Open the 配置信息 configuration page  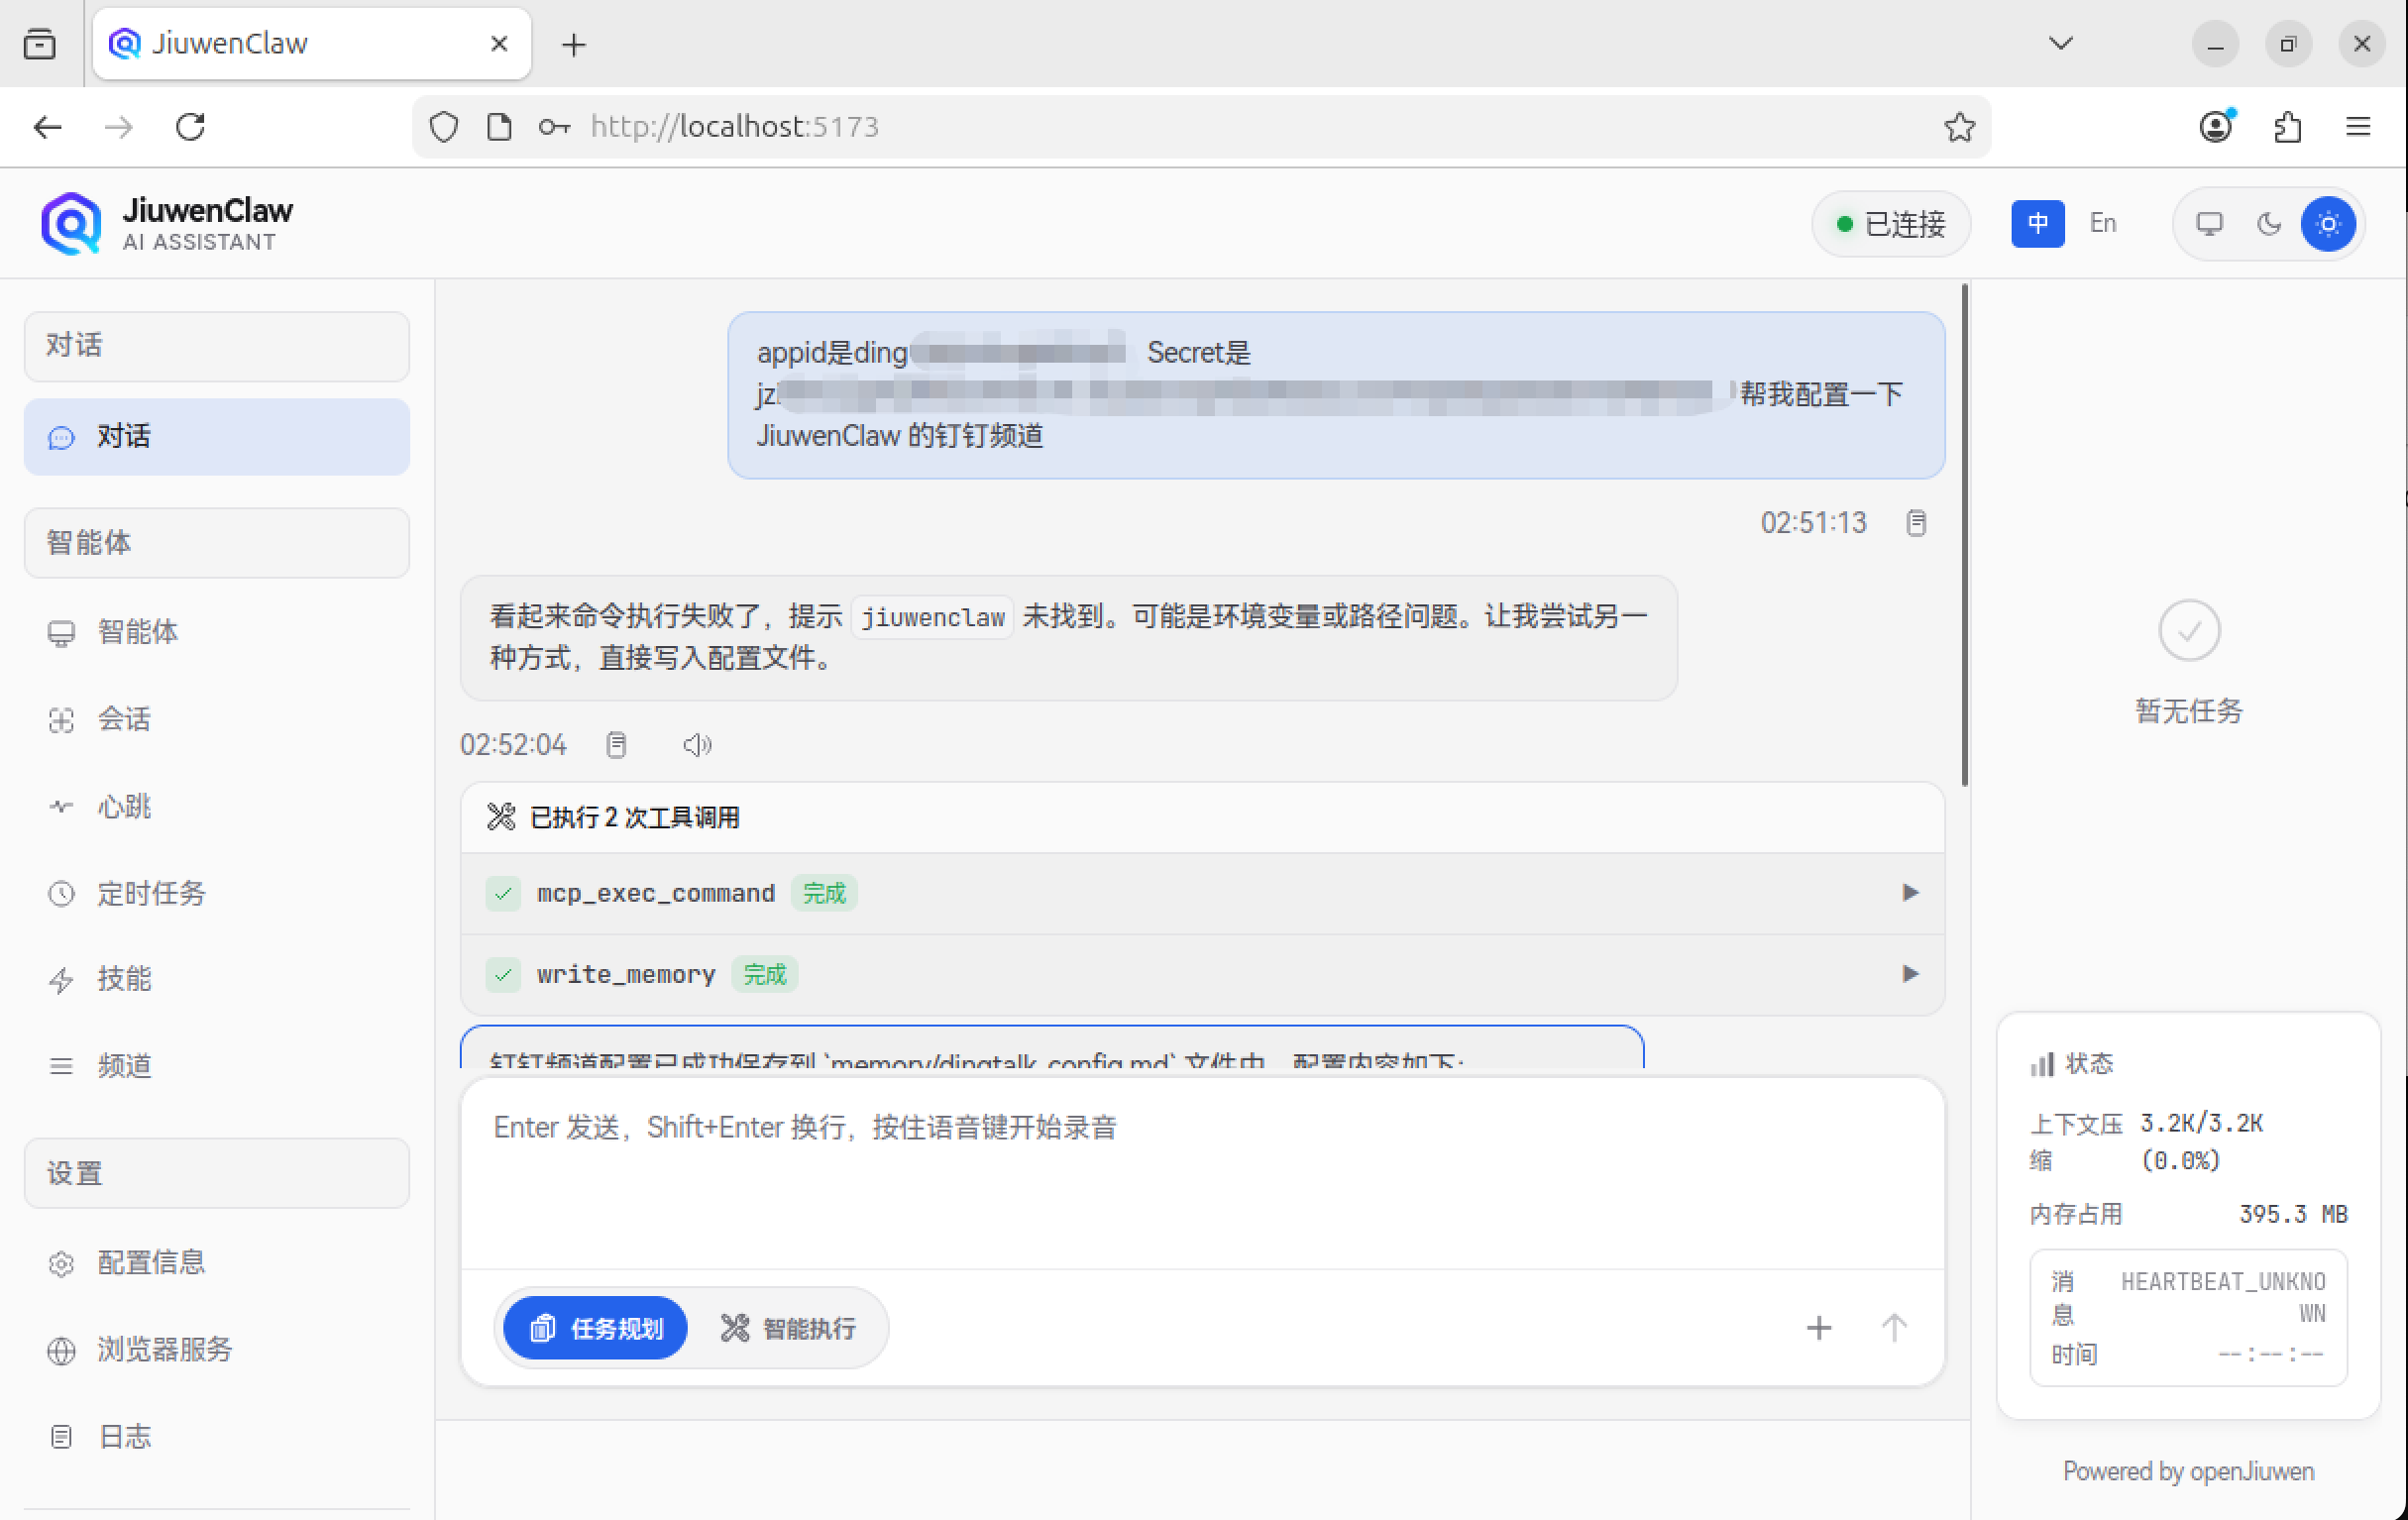[151, 1262]
